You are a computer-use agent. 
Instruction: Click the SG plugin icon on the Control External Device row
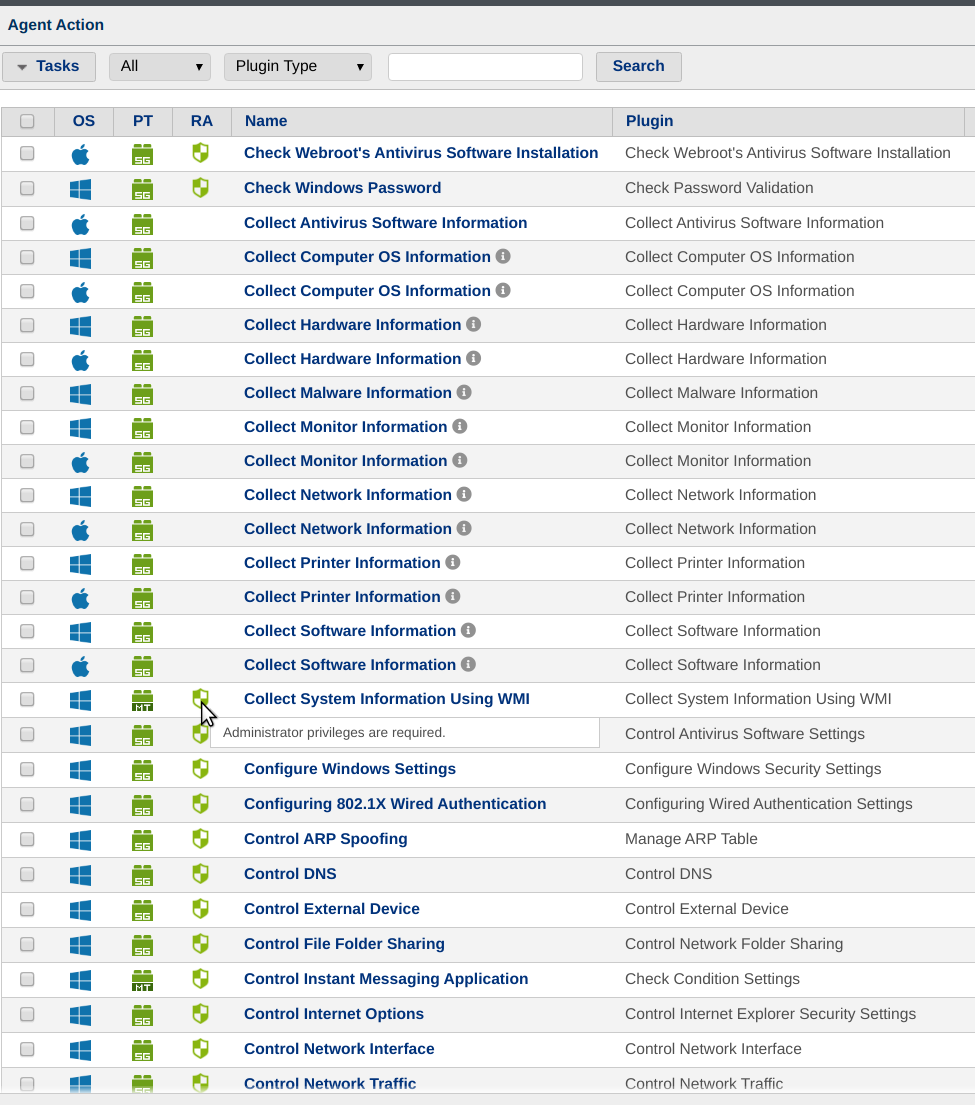coord(143,909)
